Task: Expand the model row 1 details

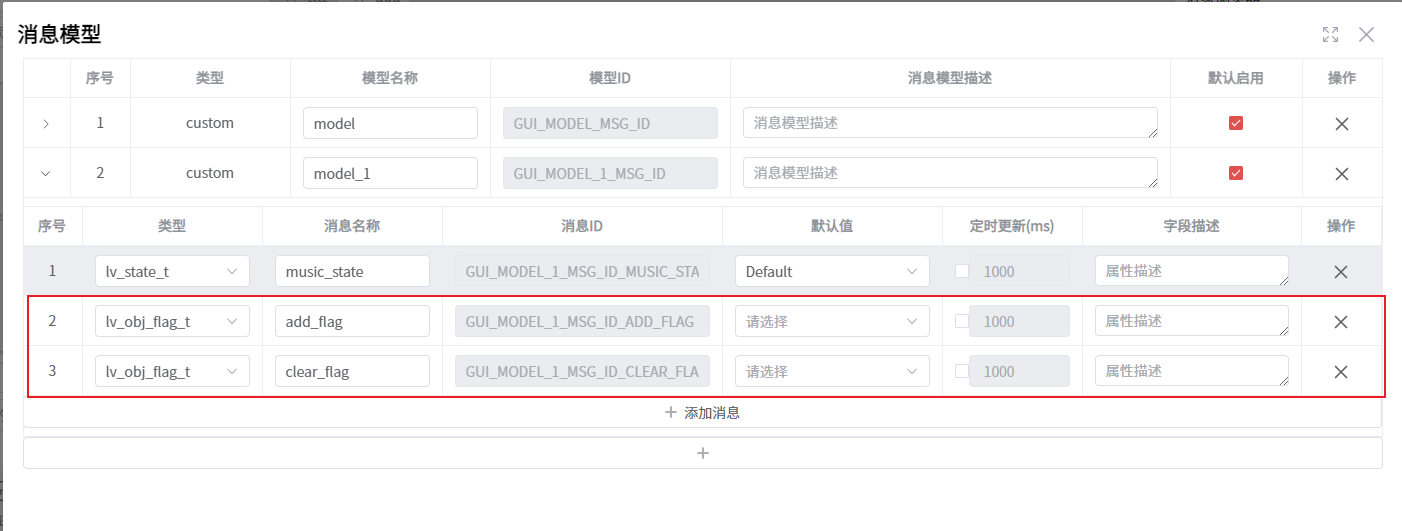Action: coord(46,124)
